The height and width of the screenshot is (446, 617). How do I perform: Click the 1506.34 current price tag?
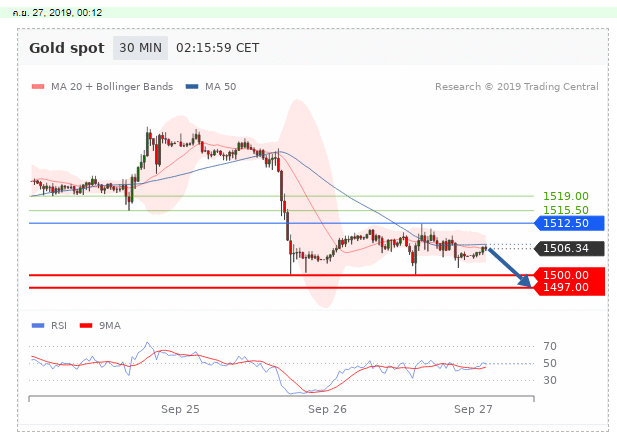[569, 248]
